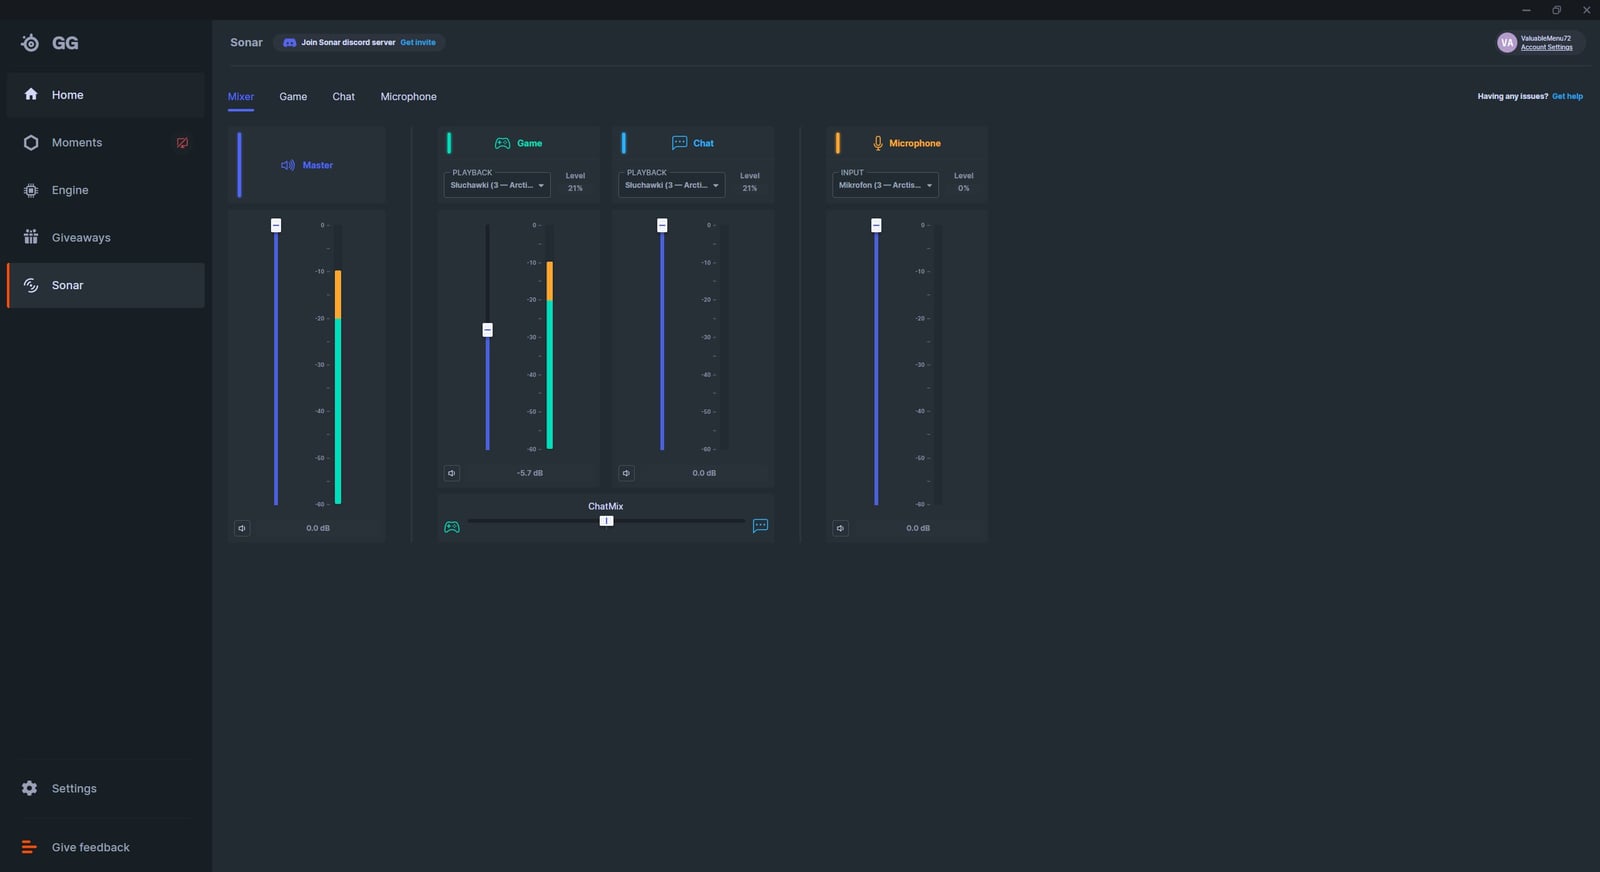
Task: Open the Microphone input device dropdown
Action: tap(885, 185)
